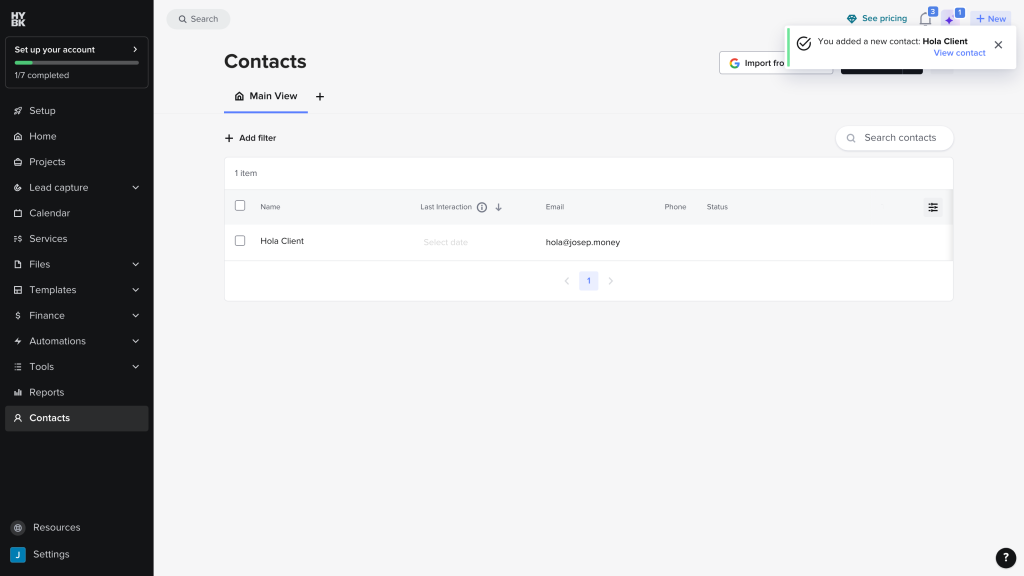This screenshot has width=1024, height=576.
Task: Sort by Last Interaction arrow
Action: [x=498, y=208]
